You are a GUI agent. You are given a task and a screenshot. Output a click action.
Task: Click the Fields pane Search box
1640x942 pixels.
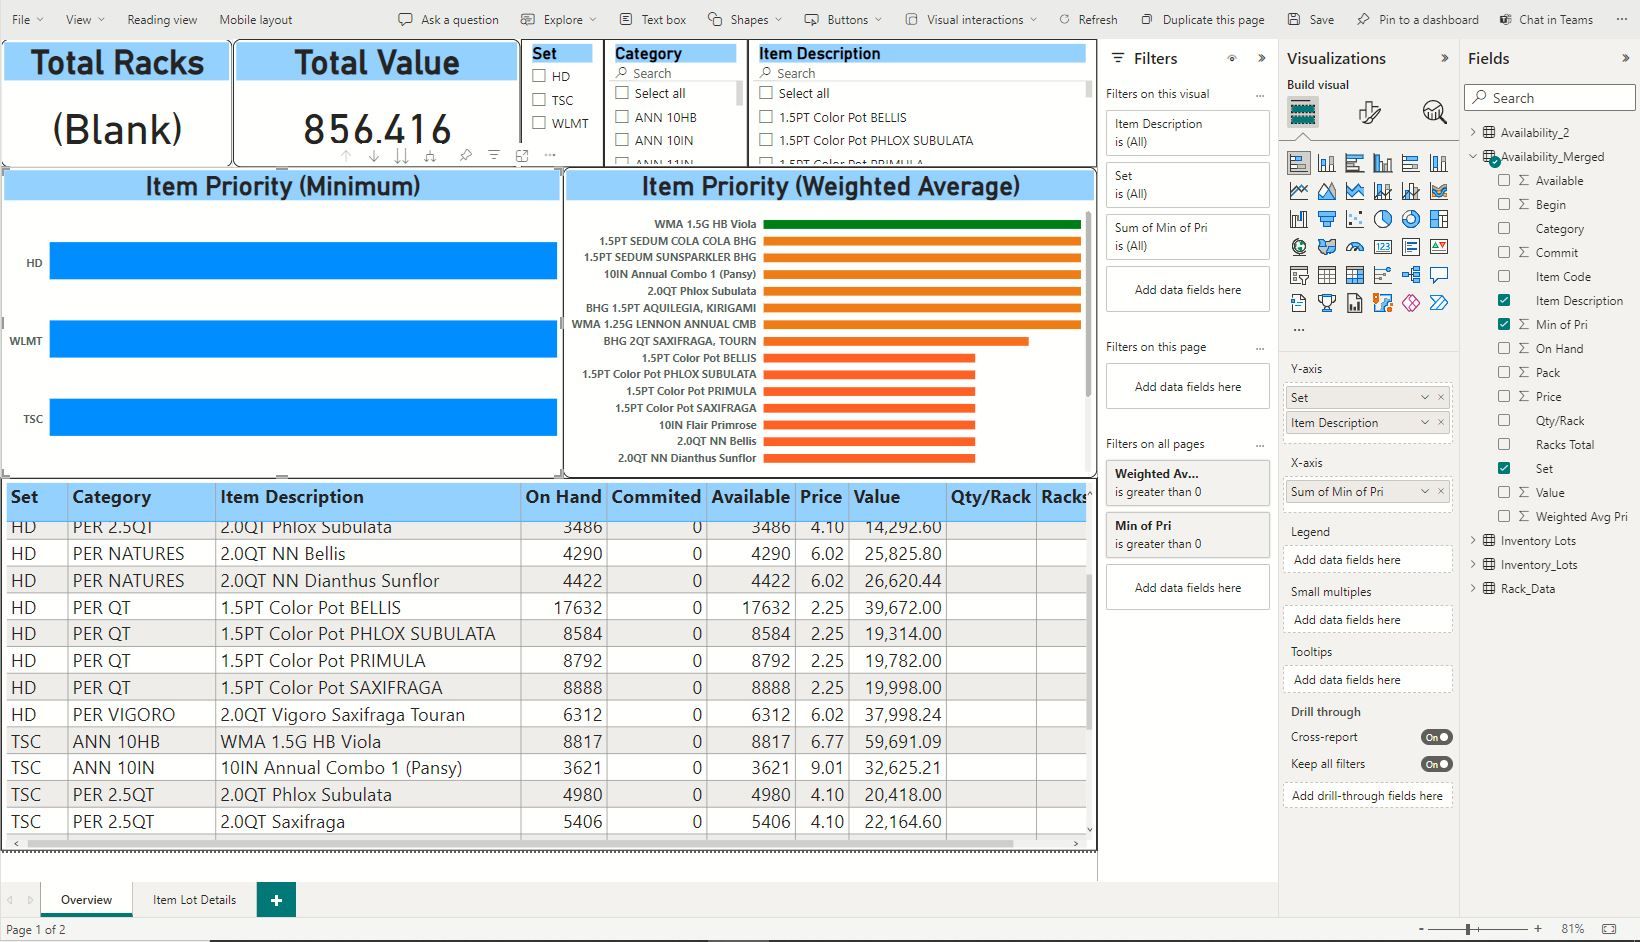click(1549, 98)
